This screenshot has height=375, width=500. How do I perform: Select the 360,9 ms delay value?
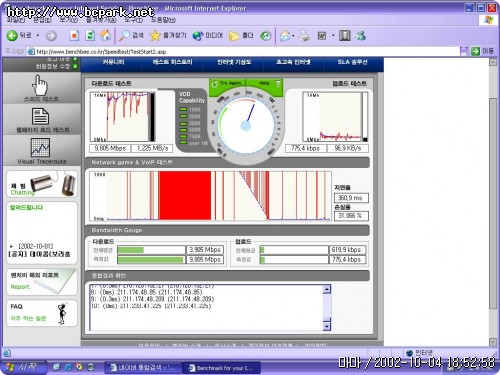pyautogui.click(x=351, y=198)
